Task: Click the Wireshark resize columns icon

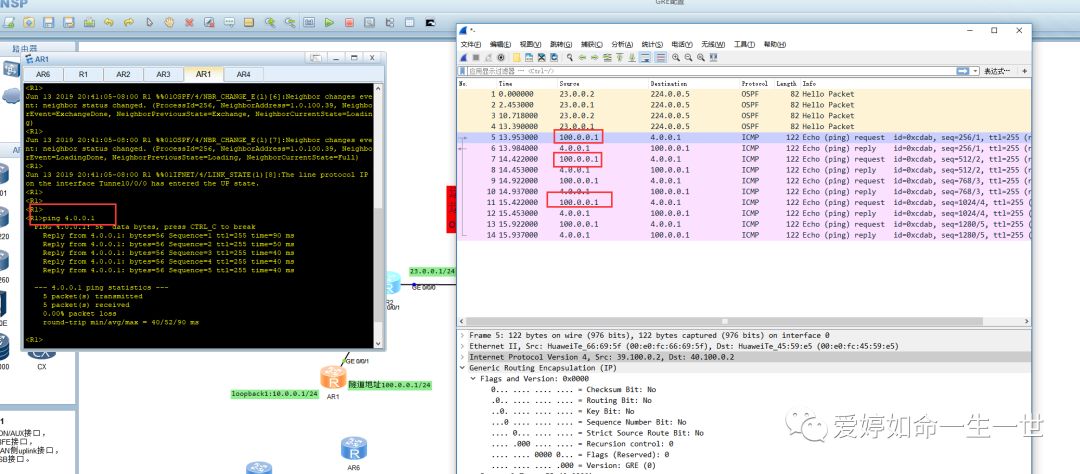Action: point(714,57)
